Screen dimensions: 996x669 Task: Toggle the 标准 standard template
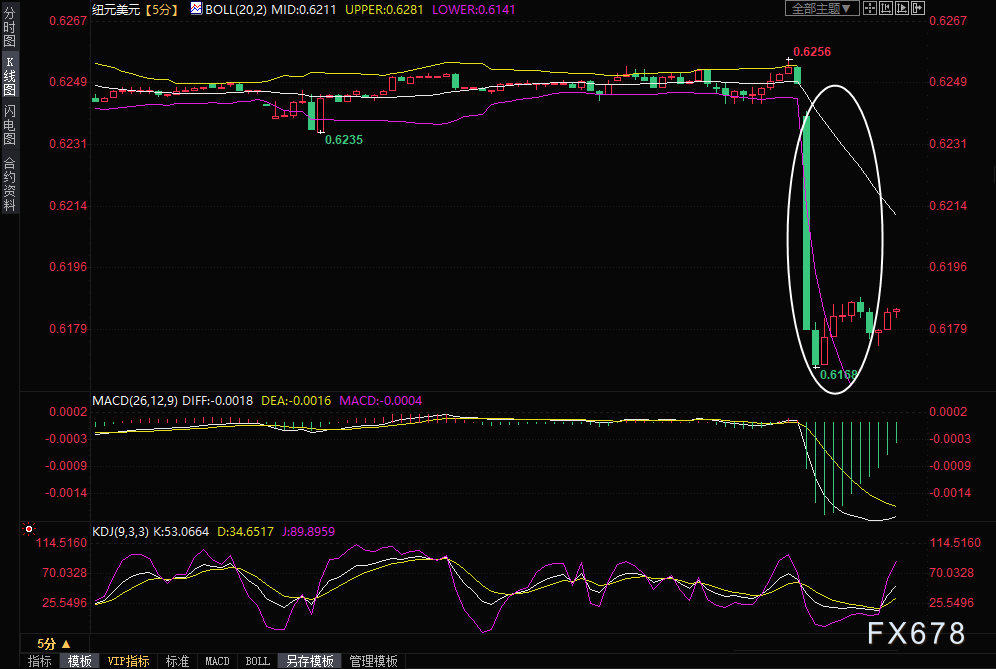(x=177, y=661)
